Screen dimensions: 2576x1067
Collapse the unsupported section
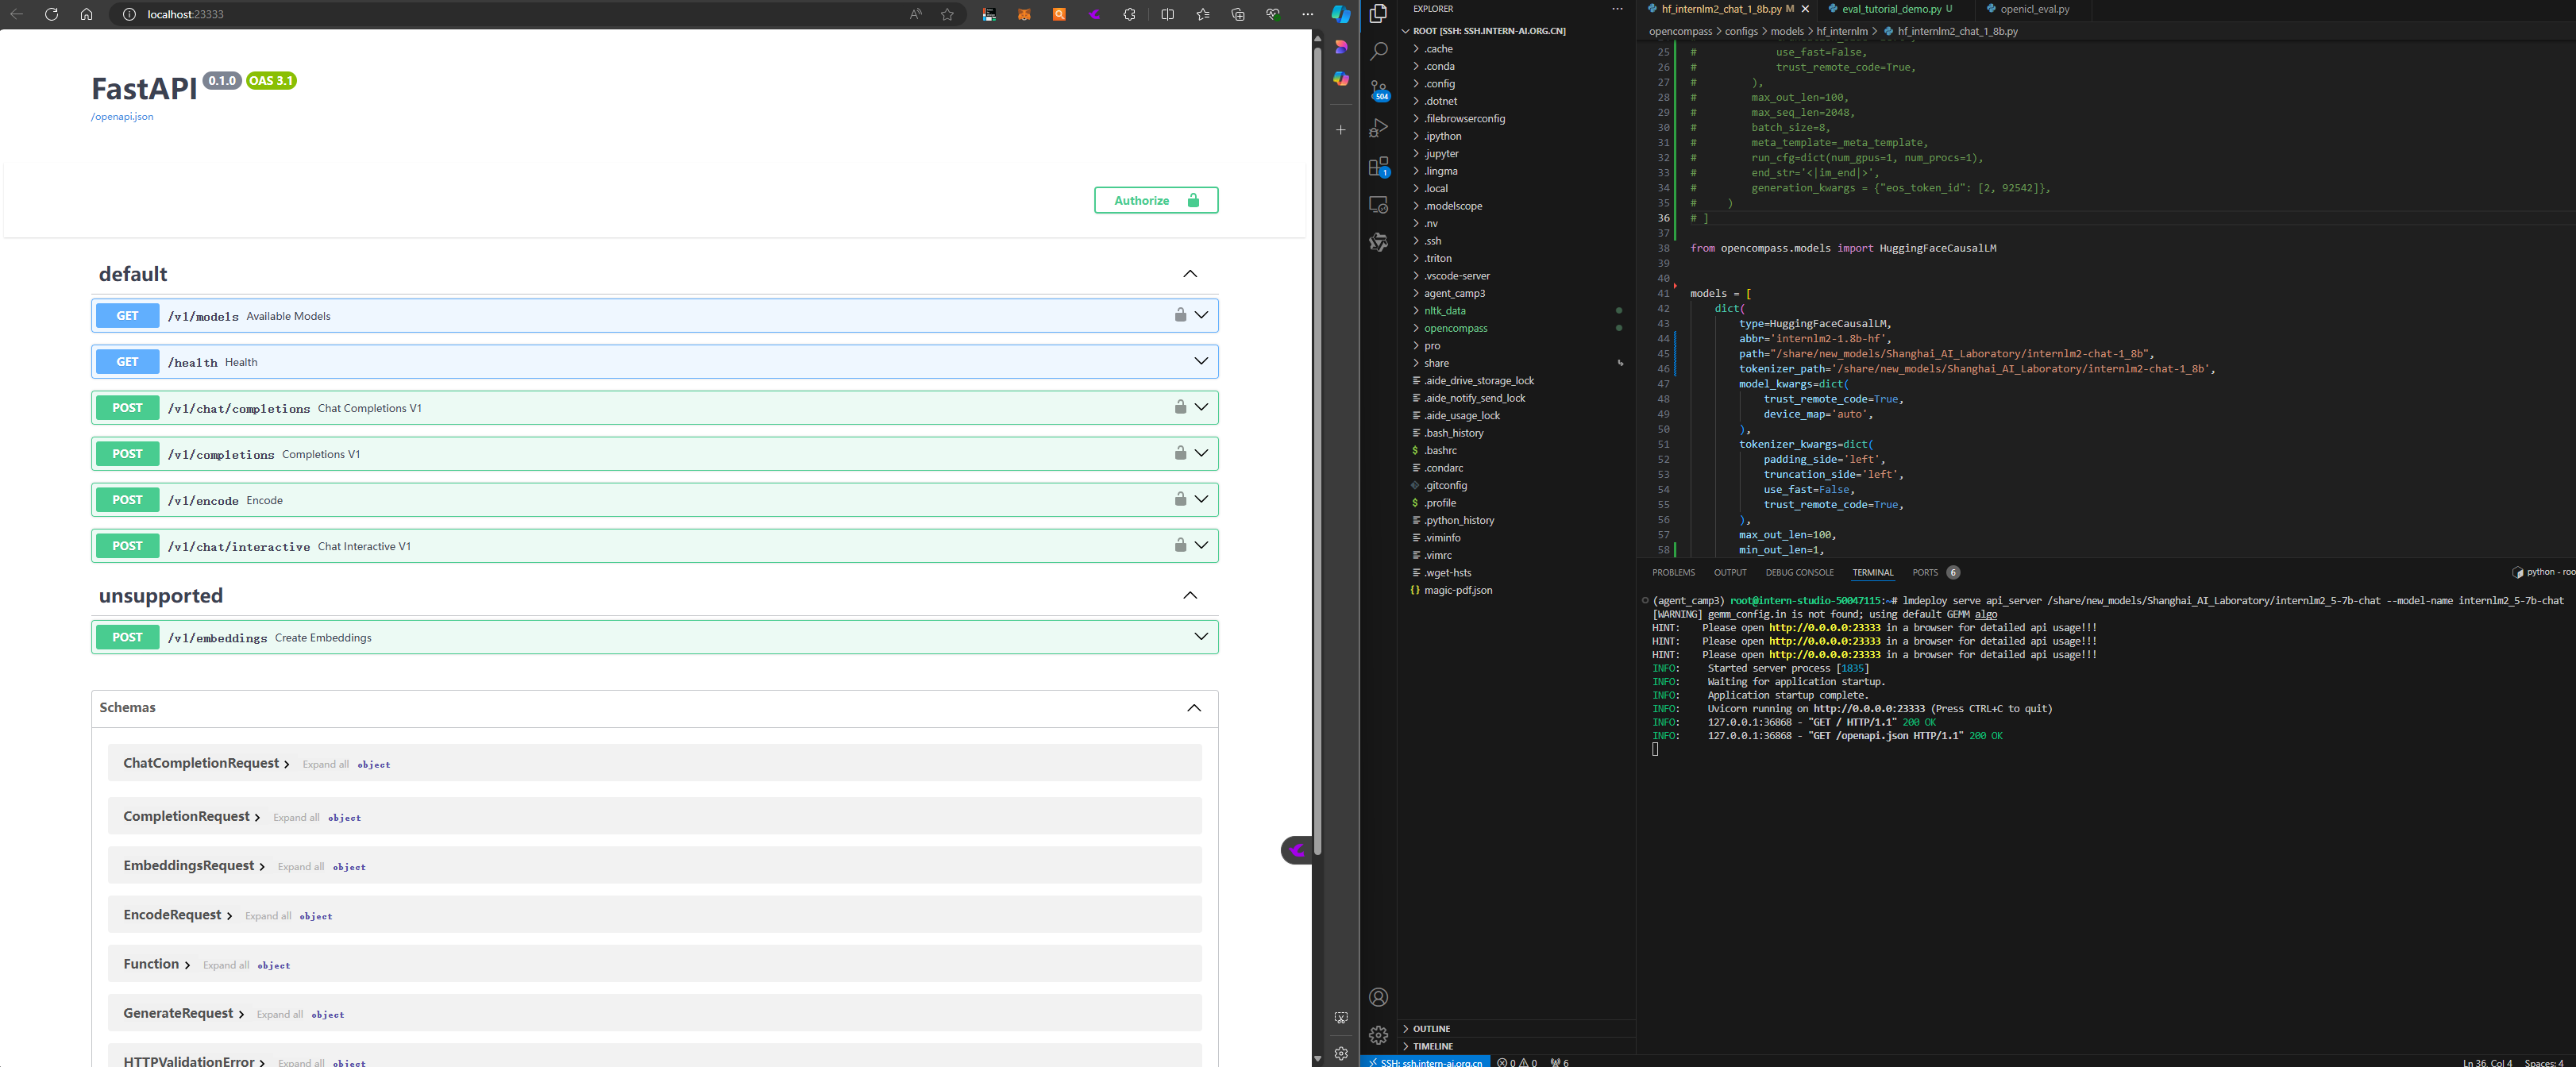coord(1190,595)
